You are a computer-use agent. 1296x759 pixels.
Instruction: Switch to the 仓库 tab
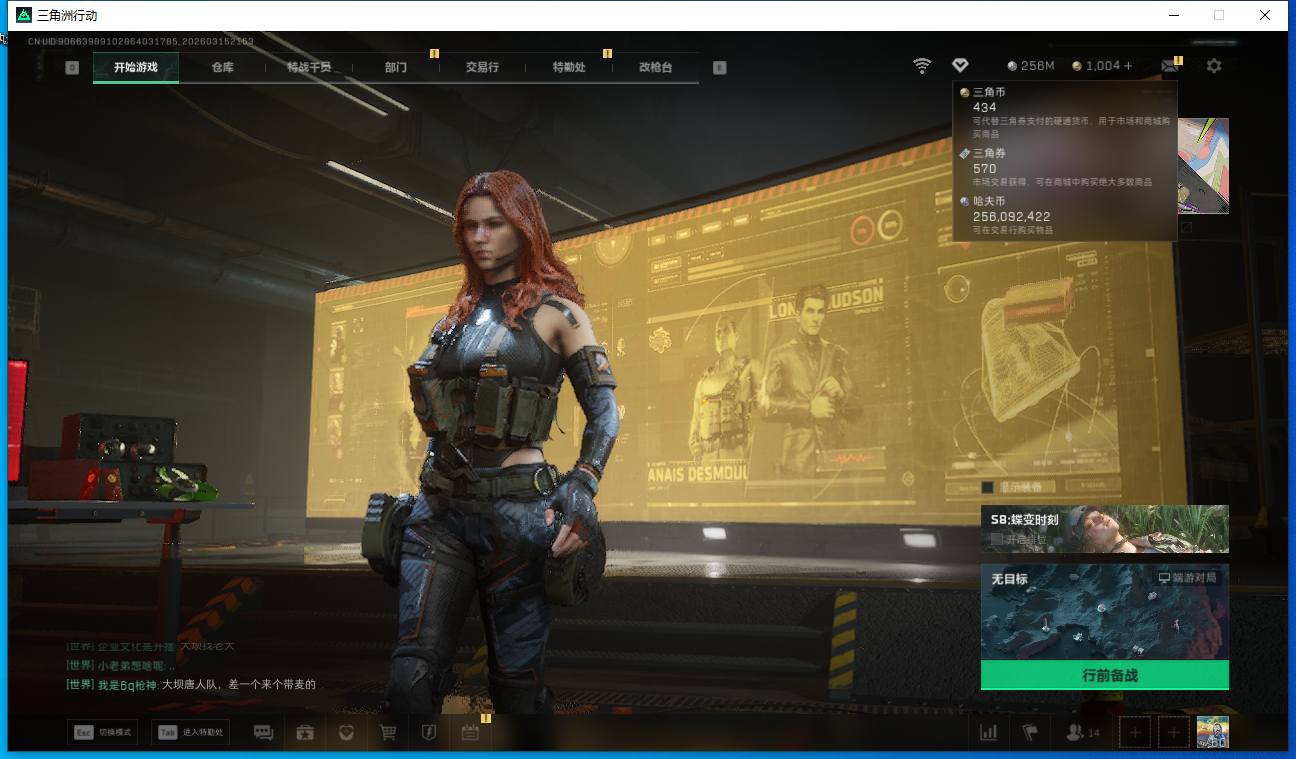click(222, 67)
